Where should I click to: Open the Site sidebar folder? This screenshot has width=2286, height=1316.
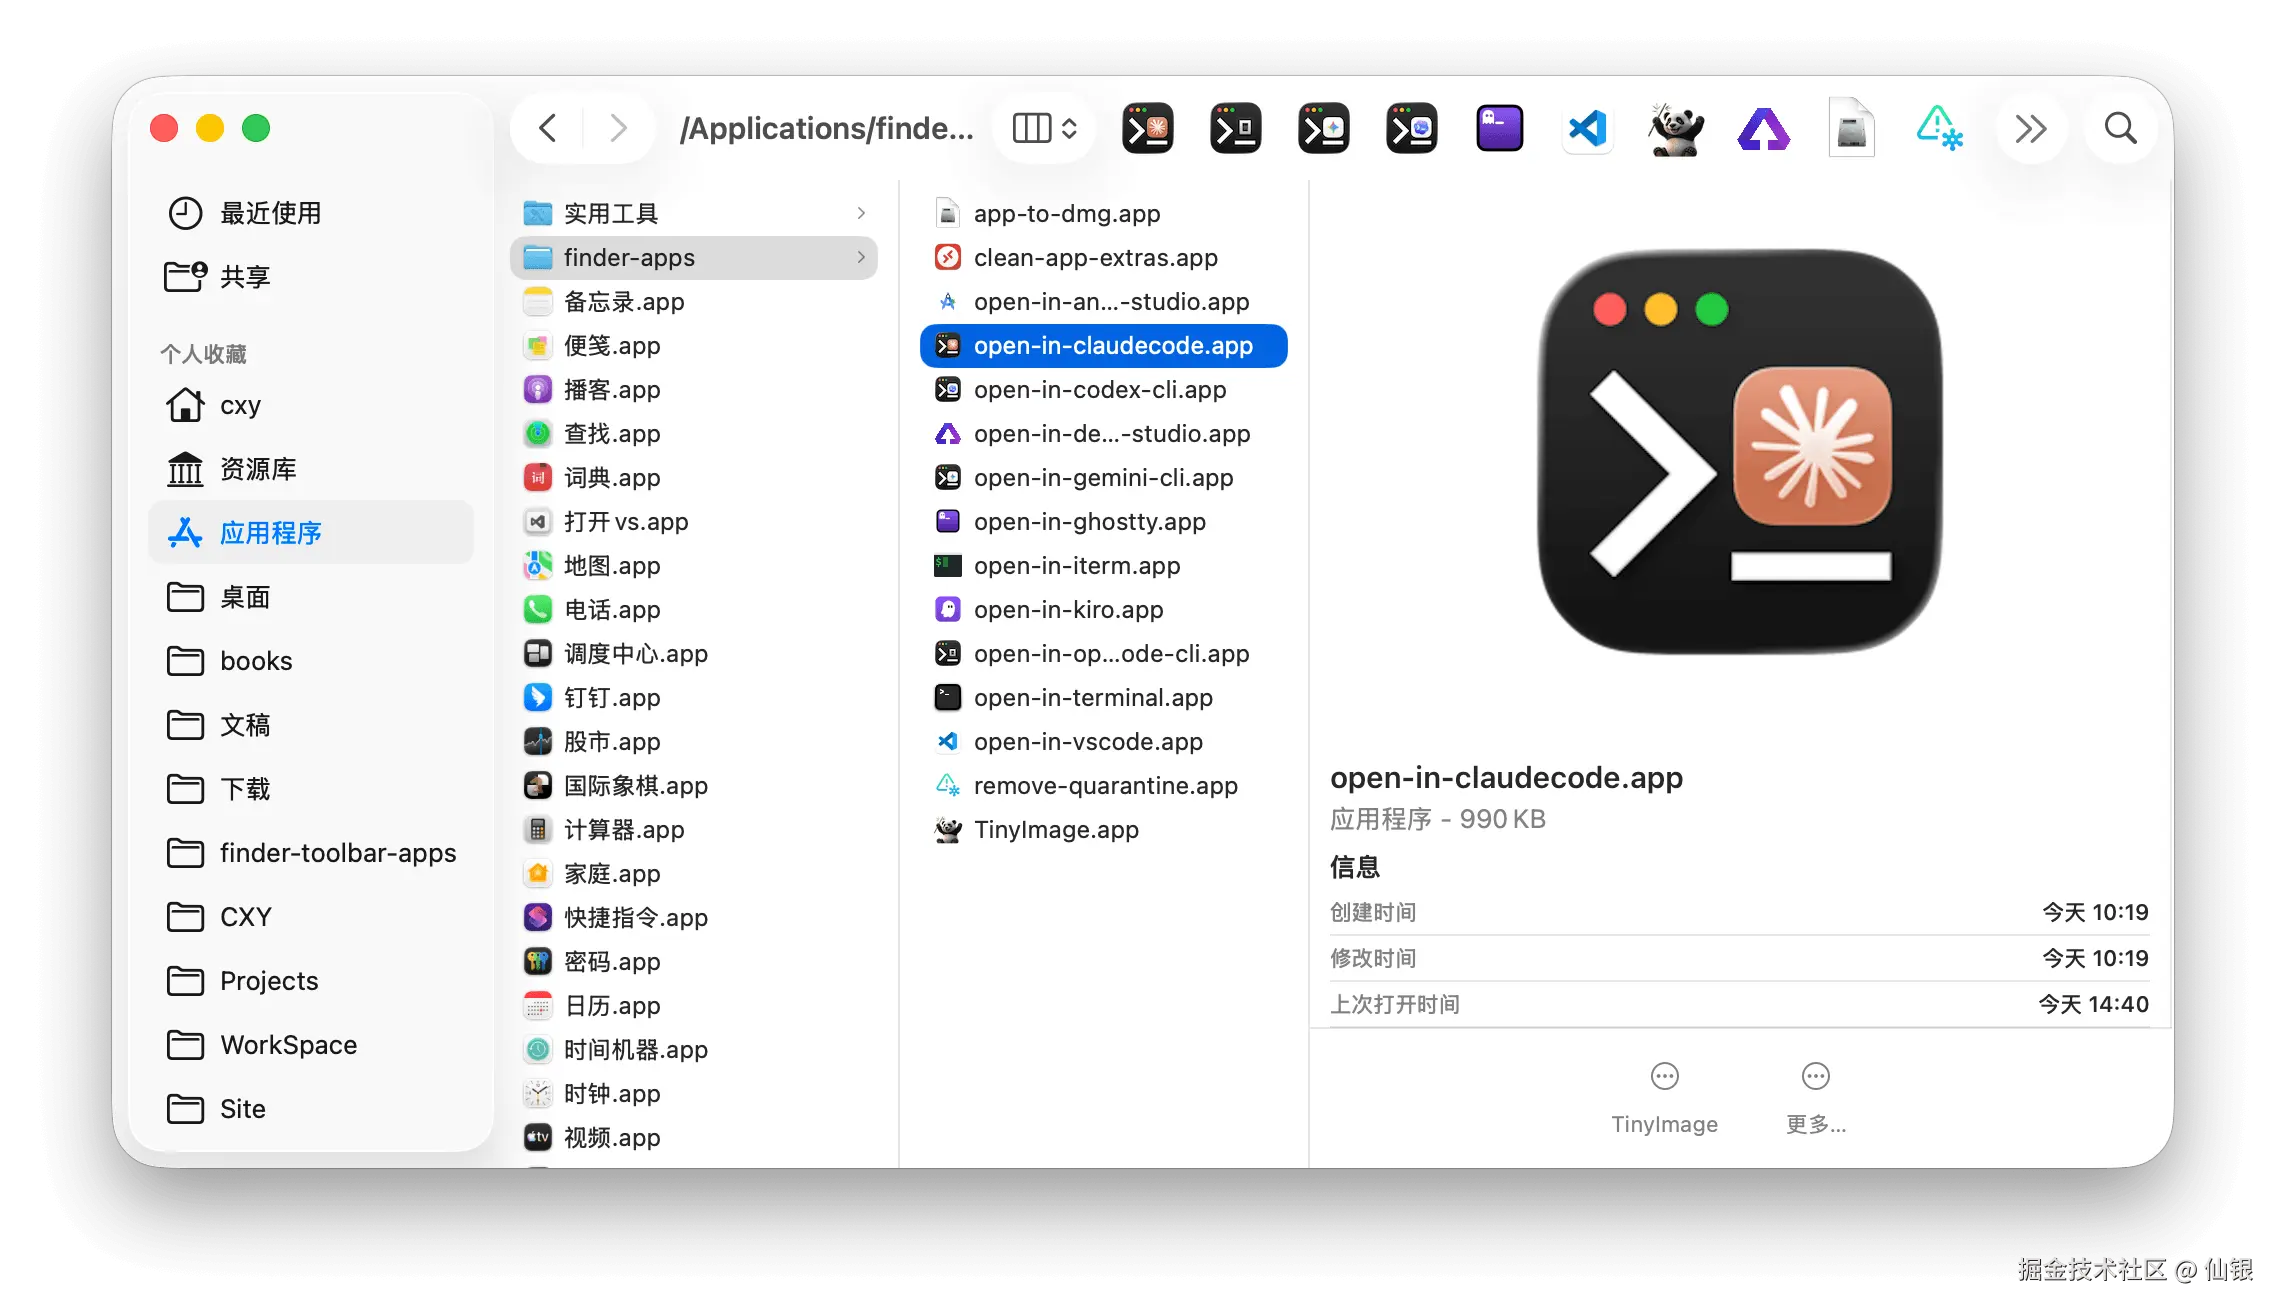311,1109
